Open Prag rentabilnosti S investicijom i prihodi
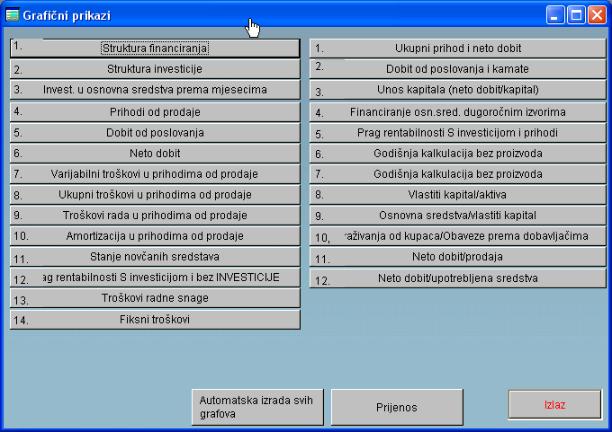 pyautogui.click(x=457, y=133)
